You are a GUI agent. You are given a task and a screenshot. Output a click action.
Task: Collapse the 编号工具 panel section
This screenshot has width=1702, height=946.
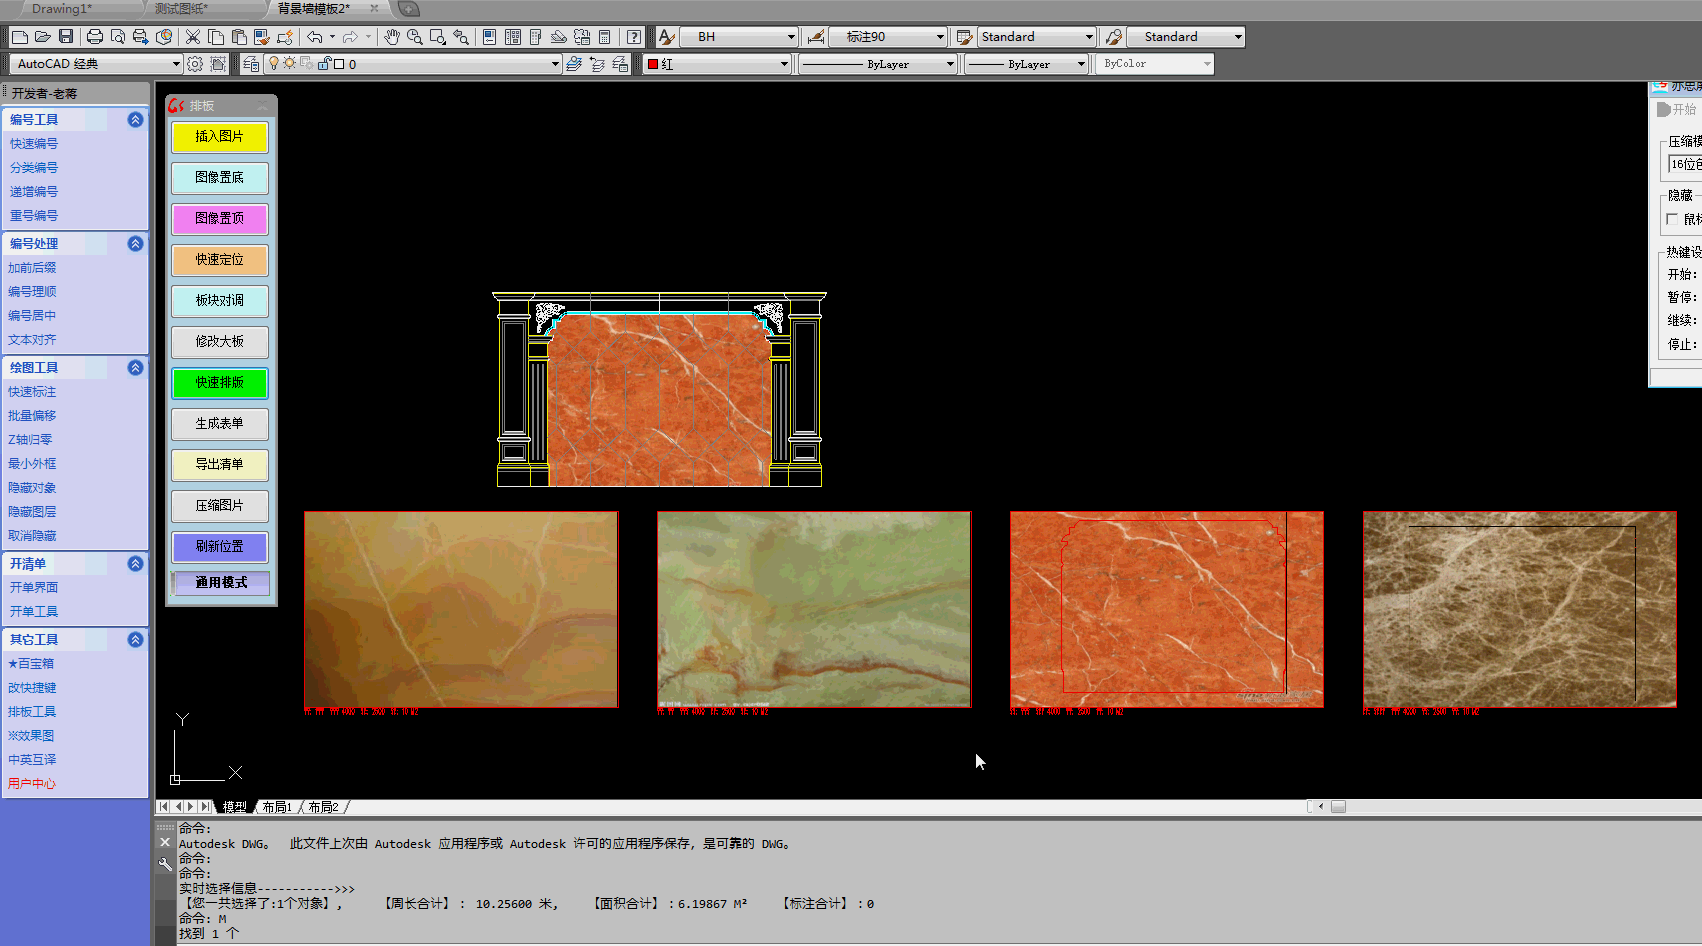135,120
